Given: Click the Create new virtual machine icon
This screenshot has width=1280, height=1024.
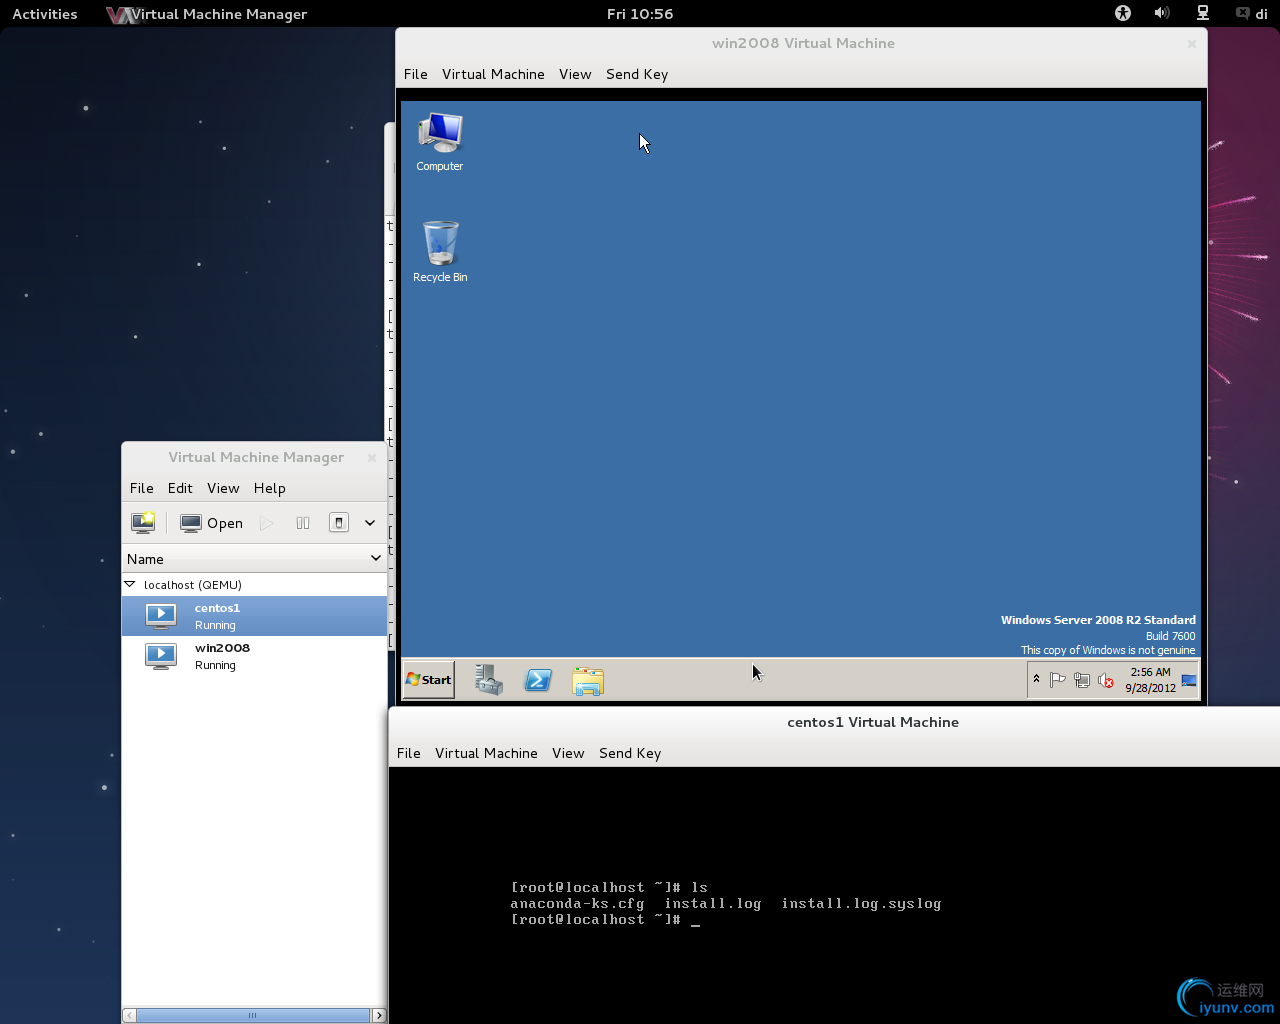Looking at the screenshot, I should [x=143, y=522].
